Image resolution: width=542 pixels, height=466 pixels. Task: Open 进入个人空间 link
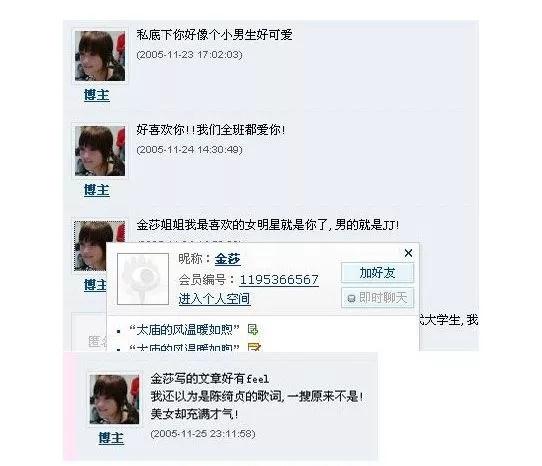214,298
